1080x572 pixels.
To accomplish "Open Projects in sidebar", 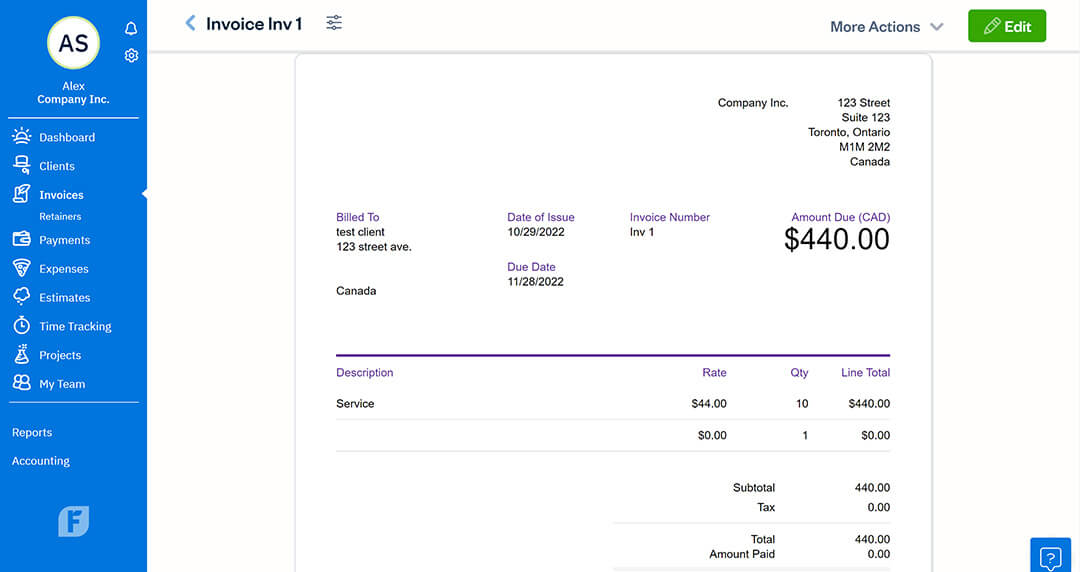I will pos(60,356).
